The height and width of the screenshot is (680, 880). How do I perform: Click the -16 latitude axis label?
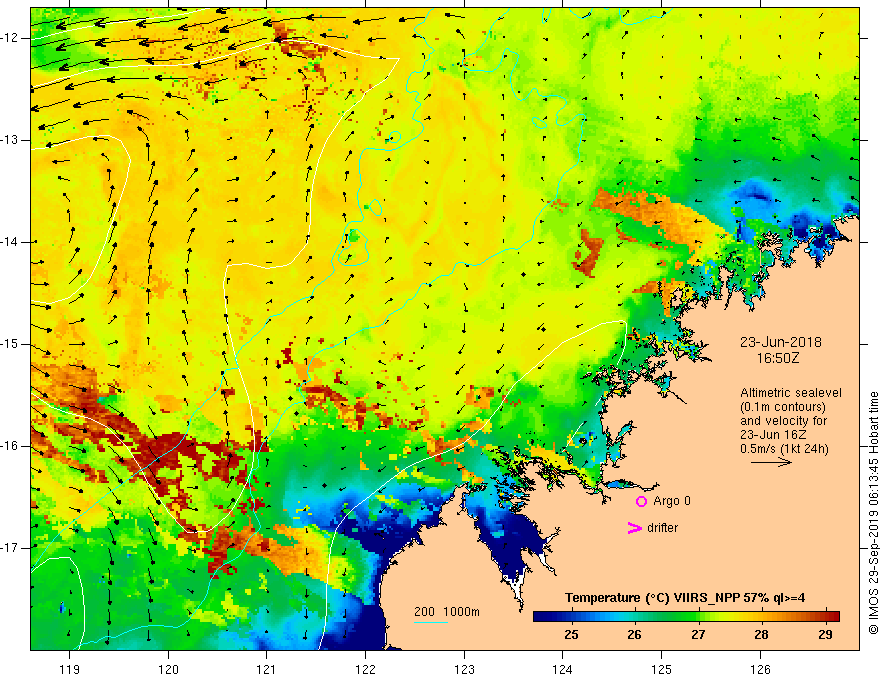(x=11, y=446)
